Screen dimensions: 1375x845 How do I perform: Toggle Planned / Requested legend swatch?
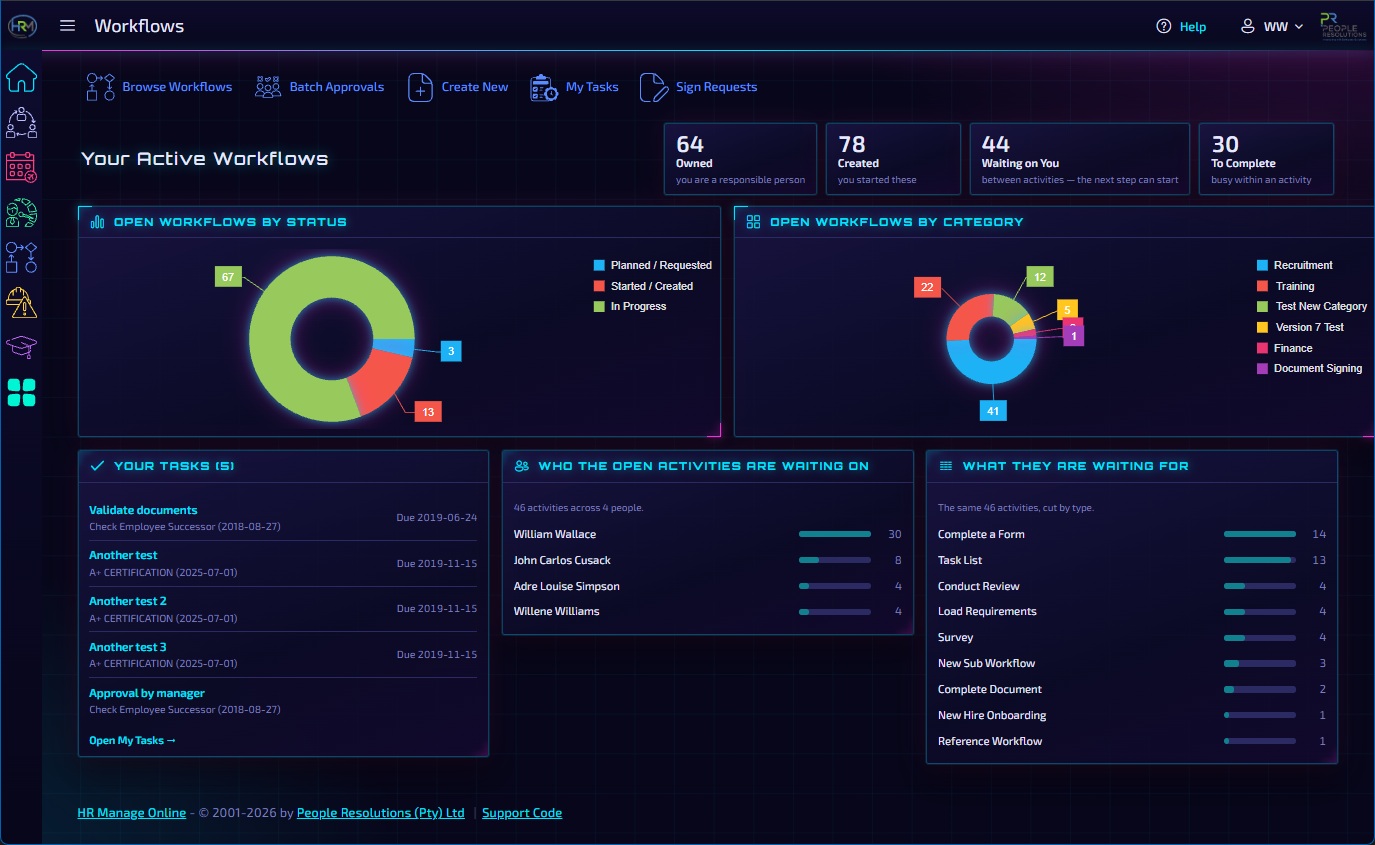[599, 265]
